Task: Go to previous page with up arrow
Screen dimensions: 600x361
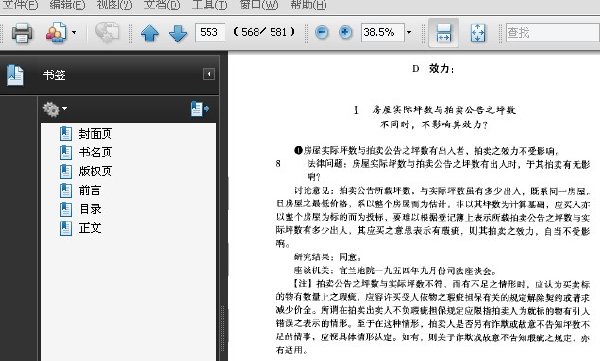Action: (150, 33)
